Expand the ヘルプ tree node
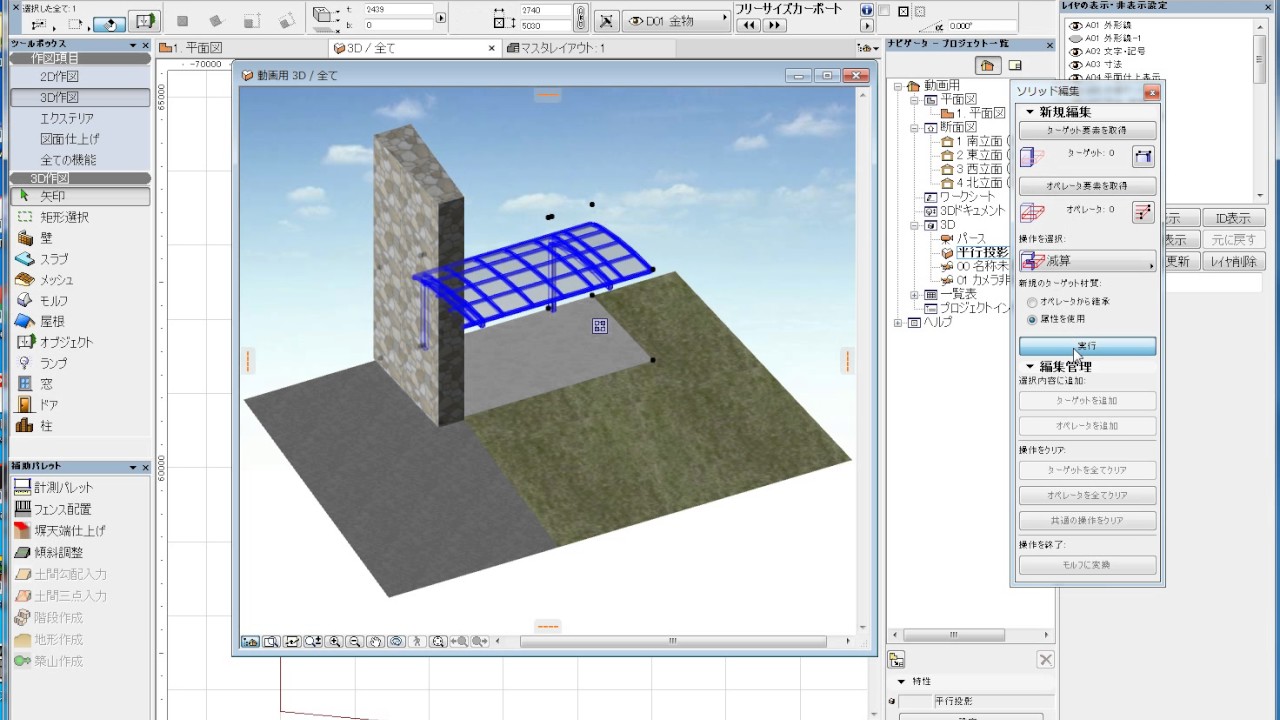Screen dimensions: 1280x720 click(x=898, y=323)
